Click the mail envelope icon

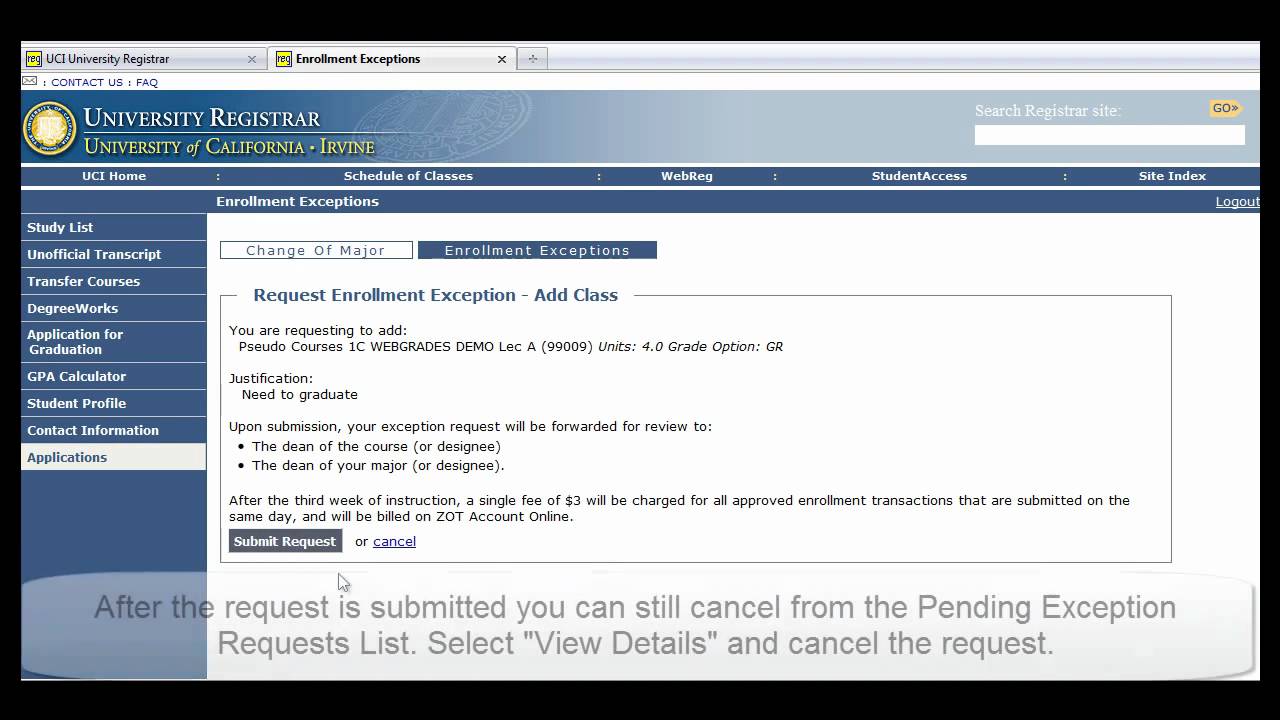click(x=29, y=81)
